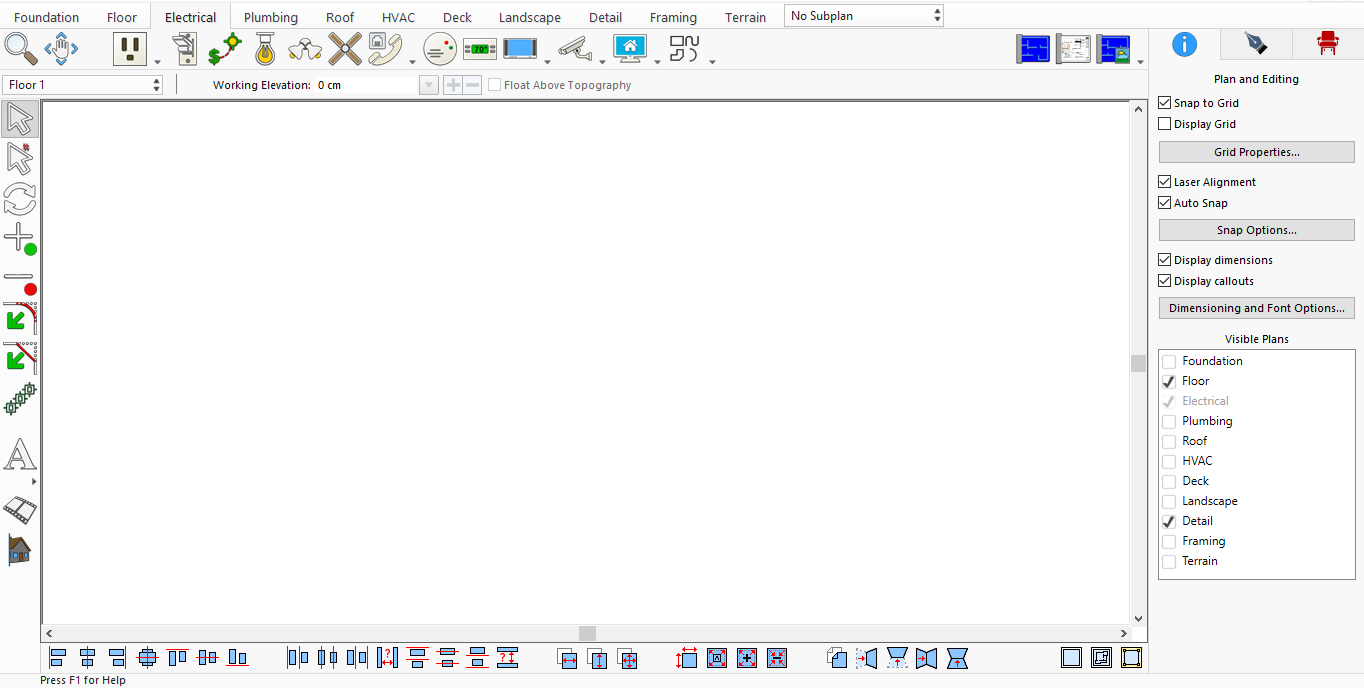This screenshot has width=1364, height=688.
Task: Select the electrical outlet tool
Action: pyautogui.click(x=130, y=48)
